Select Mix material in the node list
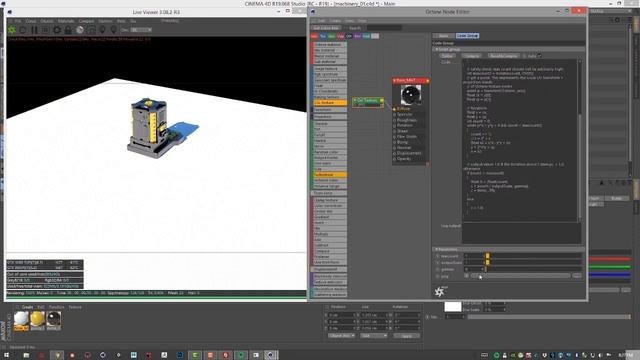Viewport: 640px width, 360px height. click(x=330, y=50)
